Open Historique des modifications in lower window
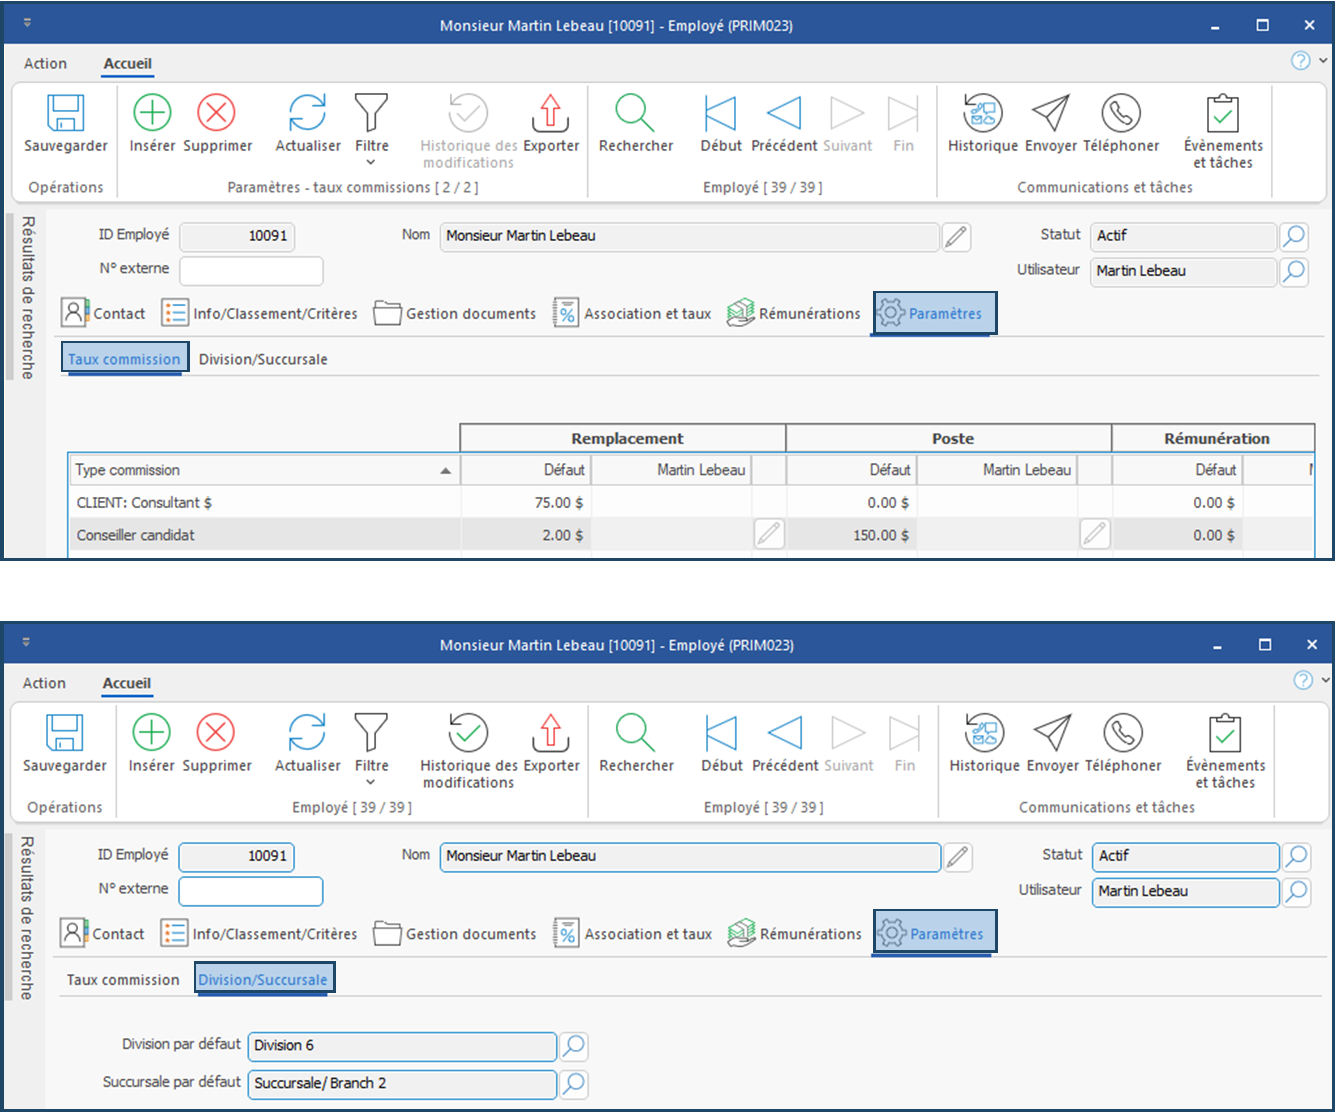This screenshot has width=1336, height=1113. click(x=468, y=734)
